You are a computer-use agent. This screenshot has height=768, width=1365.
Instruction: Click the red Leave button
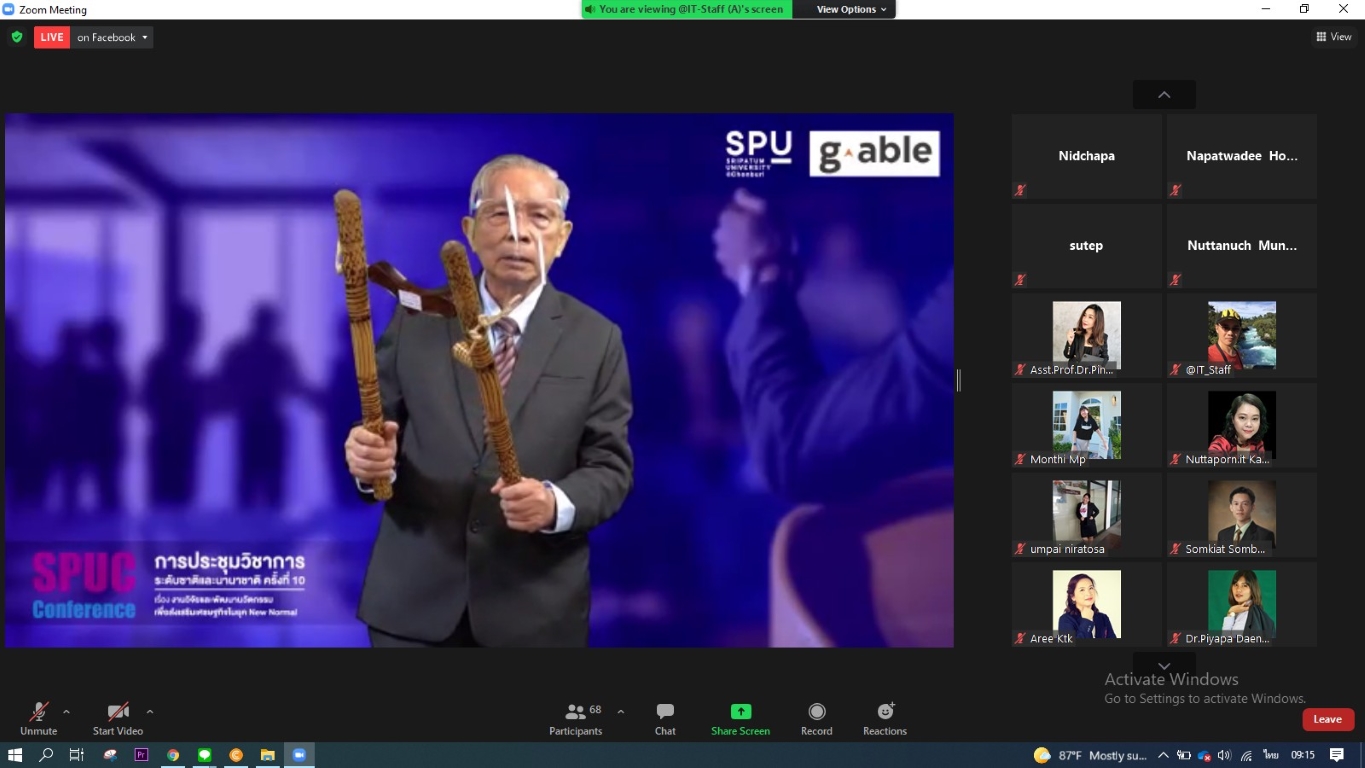tap(1327, 719)
